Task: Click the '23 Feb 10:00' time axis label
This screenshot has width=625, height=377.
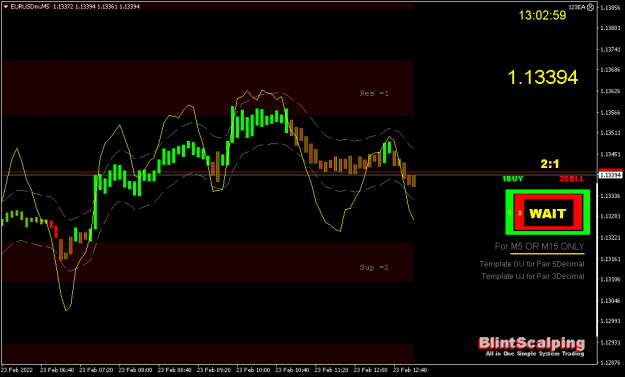Action: [x=253, y=370]
